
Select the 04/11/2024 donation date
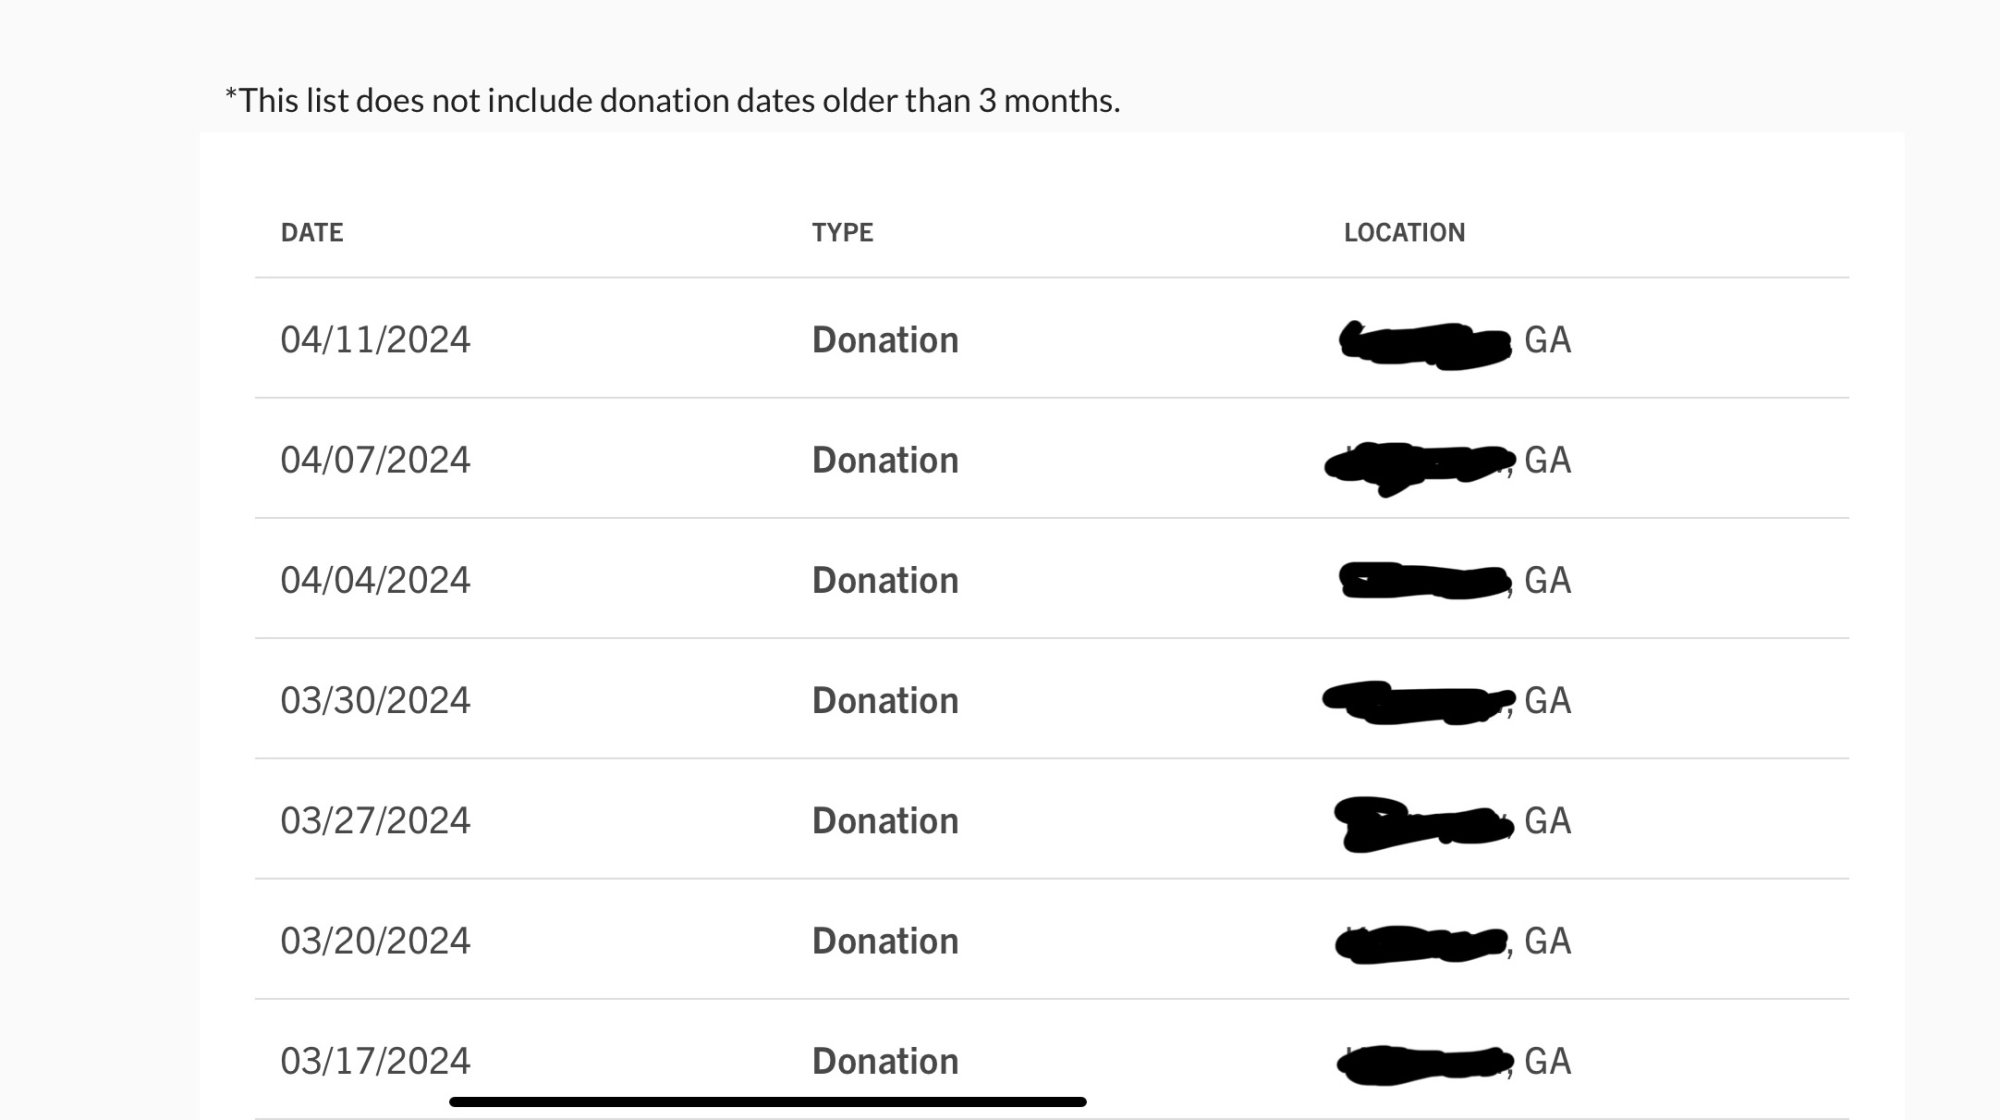tap(375, 340)
